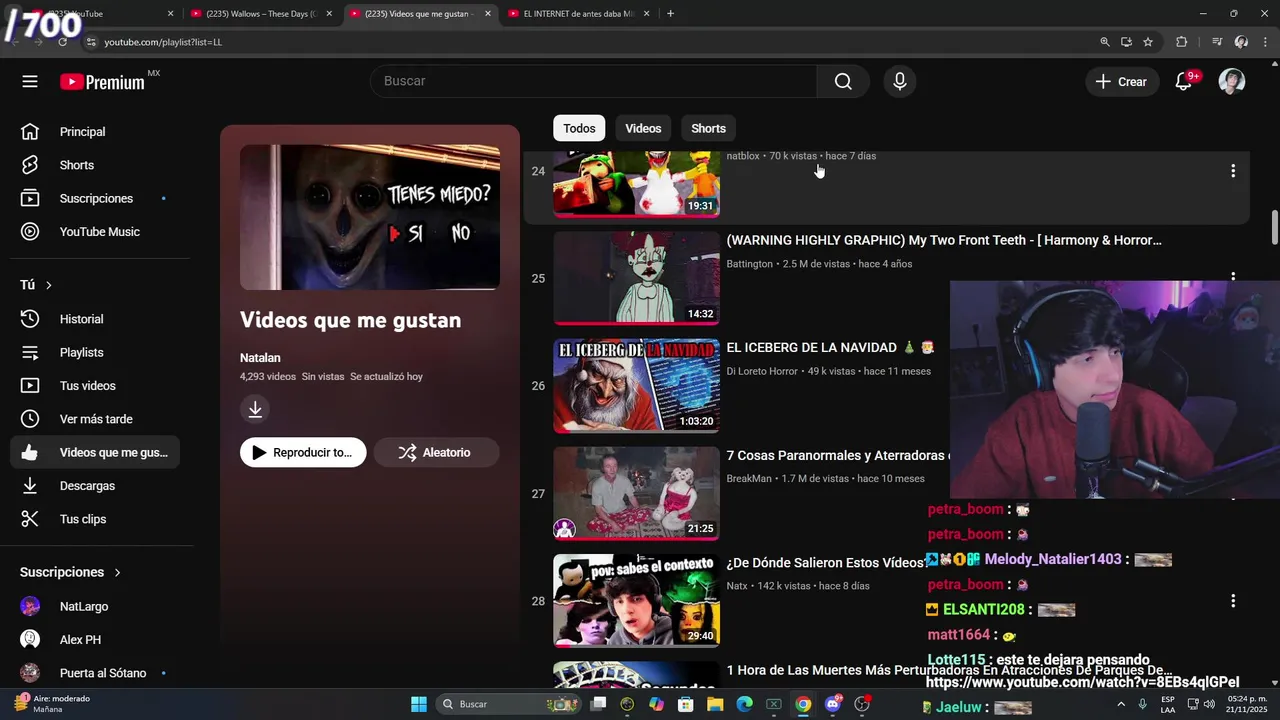The image size is (1280, 720).
Task: Open options for Natx video row
Action: point(1233,601)
